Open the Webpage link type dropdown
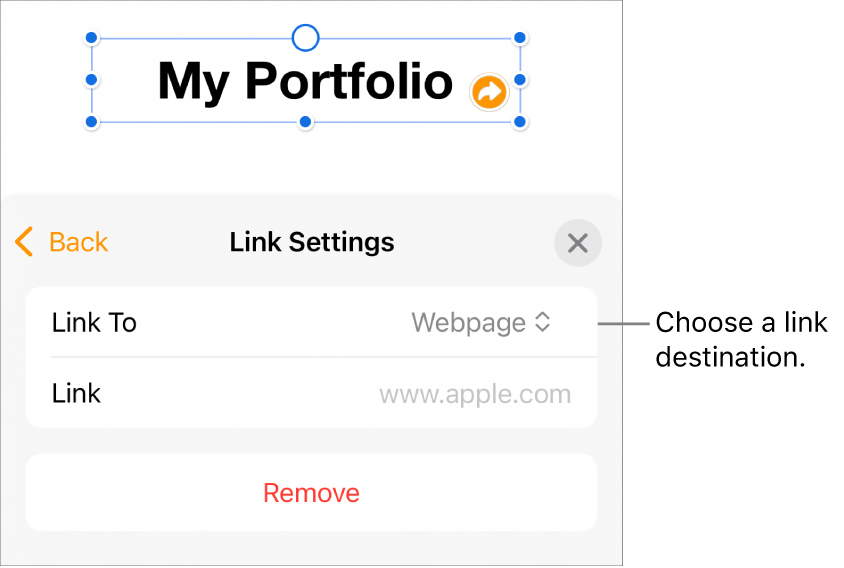Viewport: 844px width, 568px height. (480, 323)
